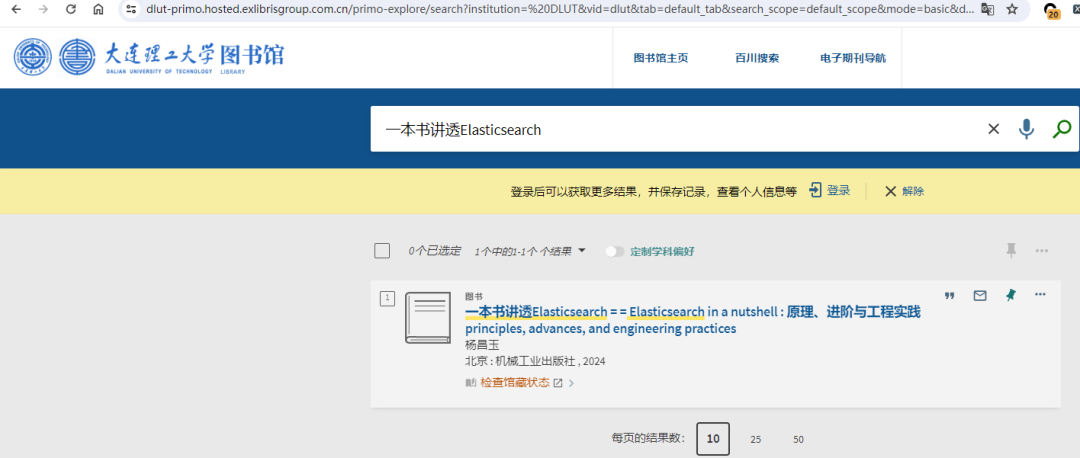
Task: Toggle 定制学科偏好 switch
Action: pos(614,251)
